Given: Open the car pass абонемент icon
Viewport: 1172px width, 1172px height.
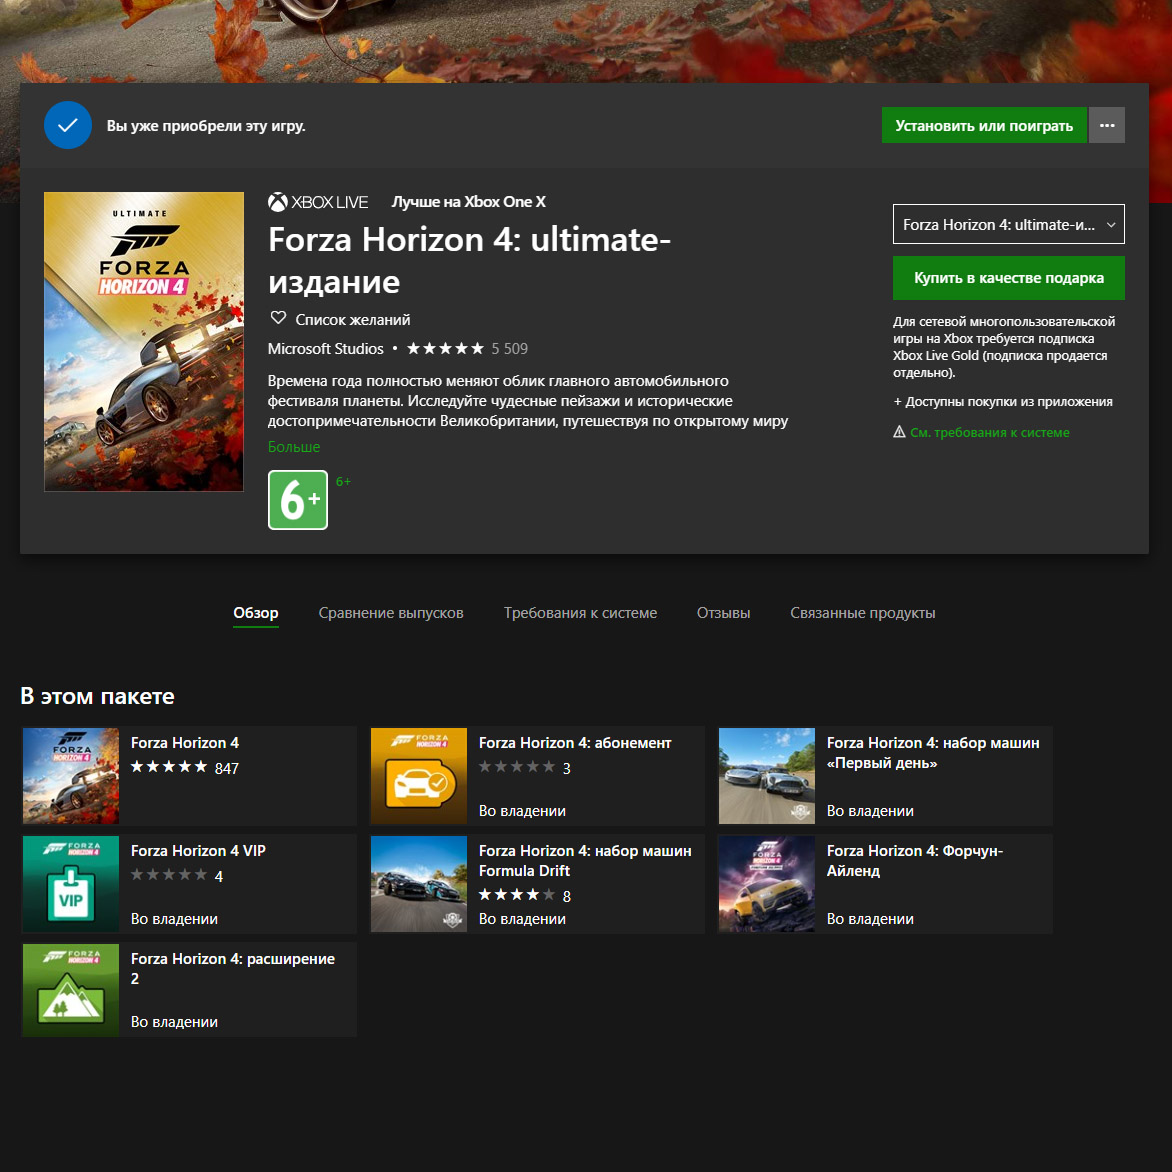Looking at the screenshot, I should pos(419,776).
